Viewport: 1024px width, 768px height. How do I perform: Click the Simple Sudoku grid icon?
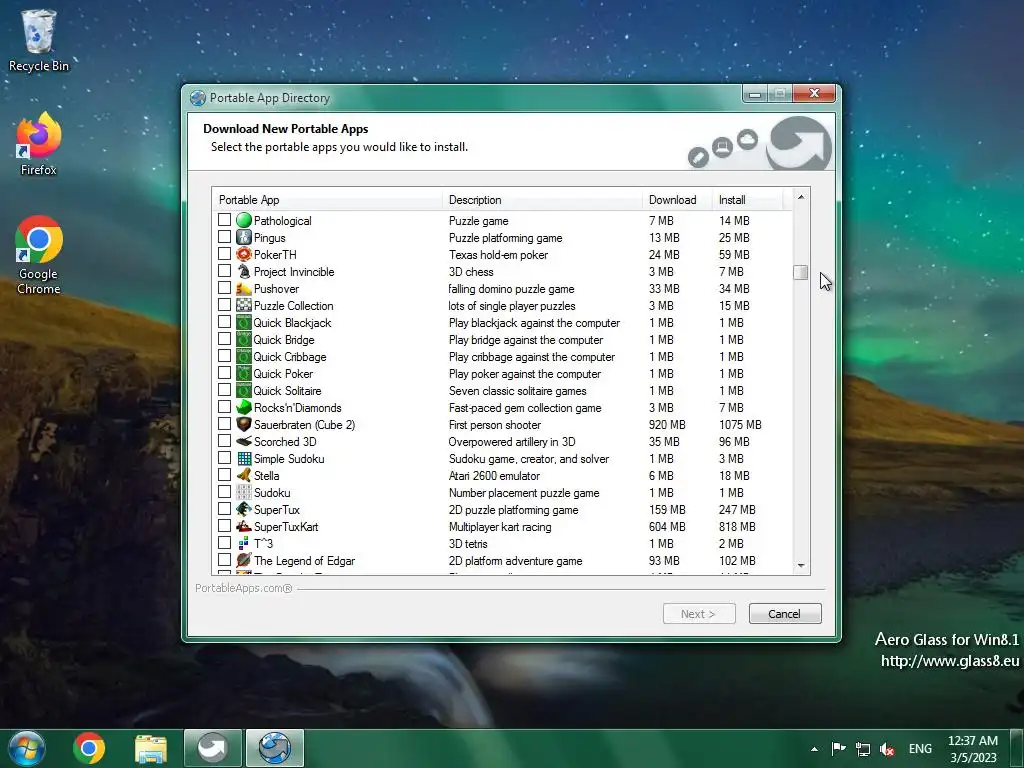click(244, 458)
